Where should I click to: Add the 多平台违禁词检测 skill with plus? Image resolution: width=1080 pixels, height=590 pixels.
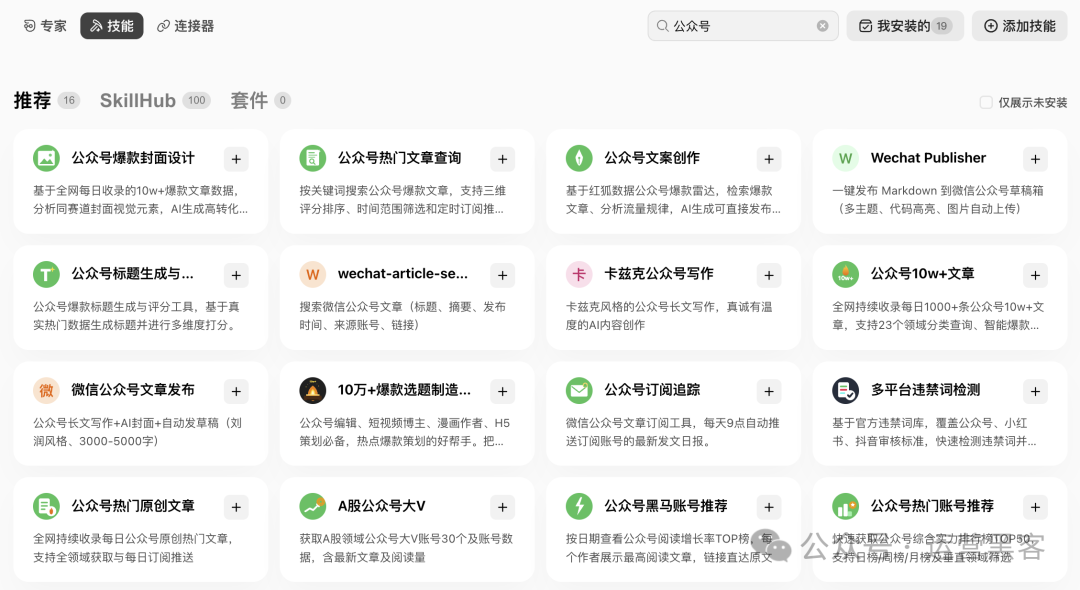point(1035,391)
